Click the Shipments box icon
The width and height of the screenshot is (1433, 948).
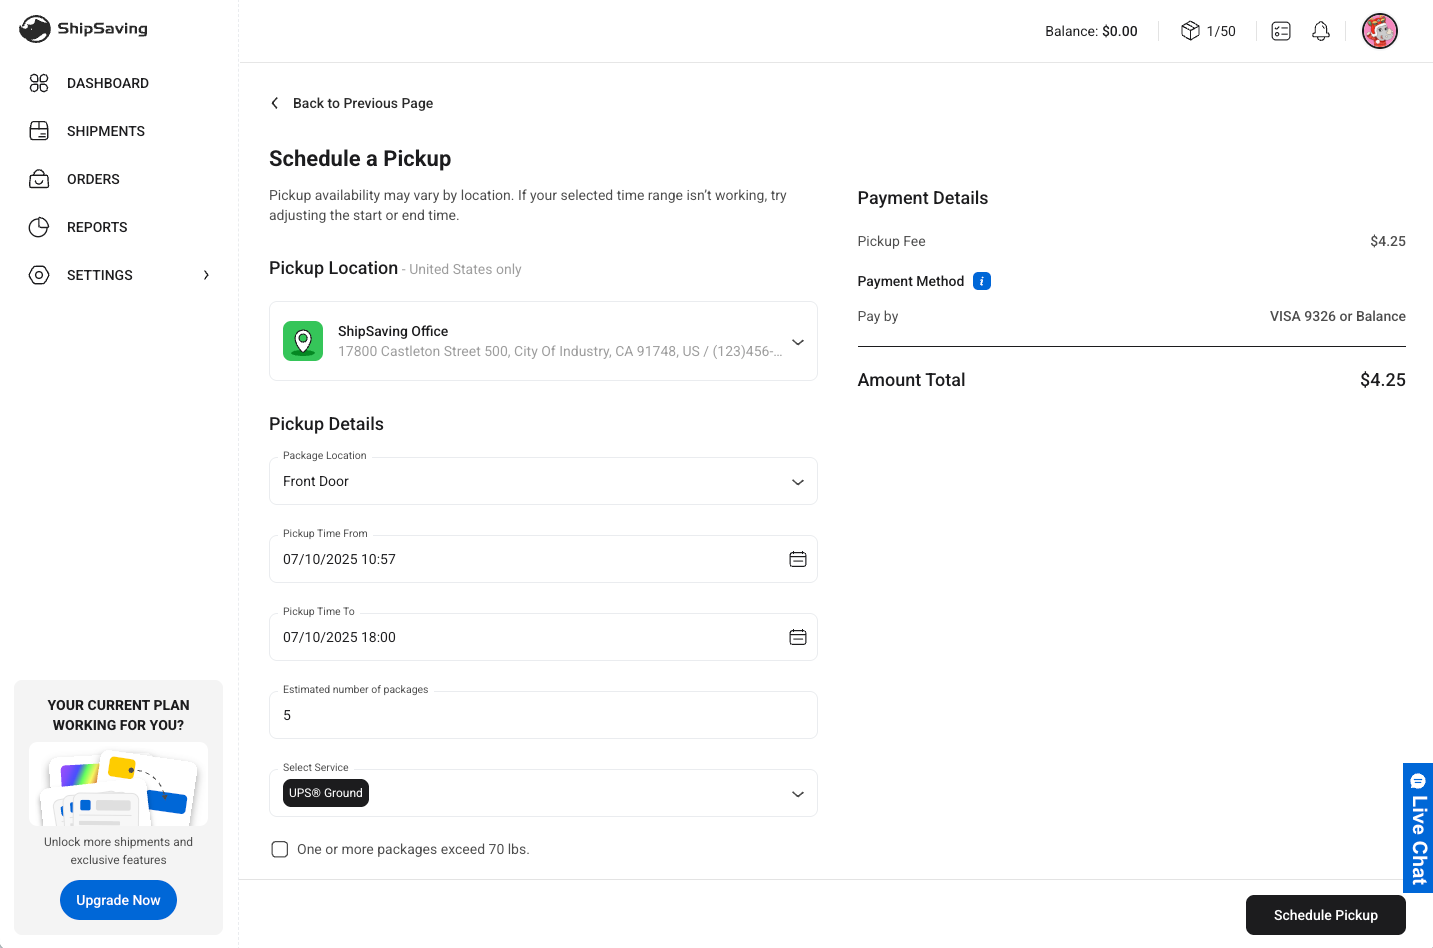[x=39, y=131]
